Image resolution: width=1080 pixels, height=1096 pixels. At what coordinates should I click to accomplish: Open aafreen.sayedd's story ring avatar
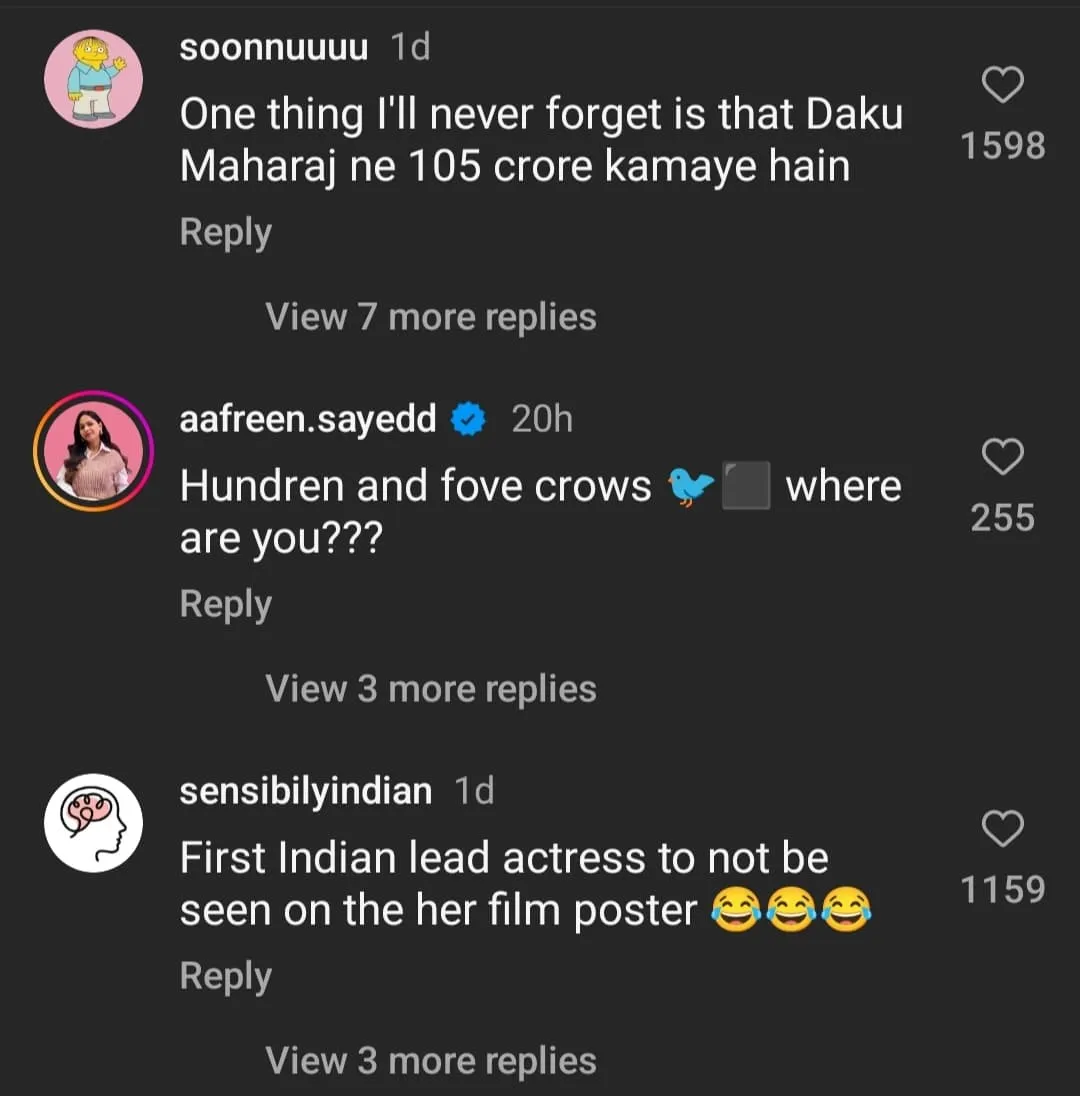[94, 451]
